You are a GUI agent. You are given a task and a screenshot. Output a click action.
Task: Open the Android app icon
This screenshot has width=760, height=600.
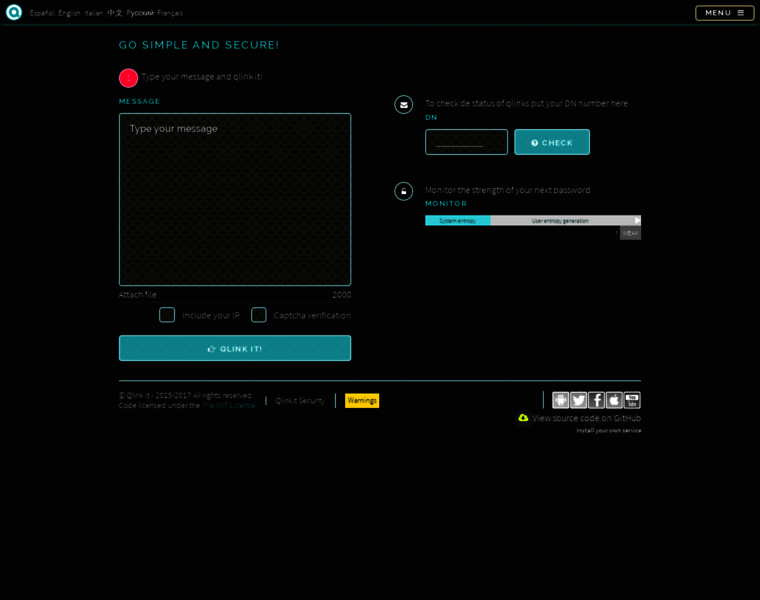coord(560,400)
